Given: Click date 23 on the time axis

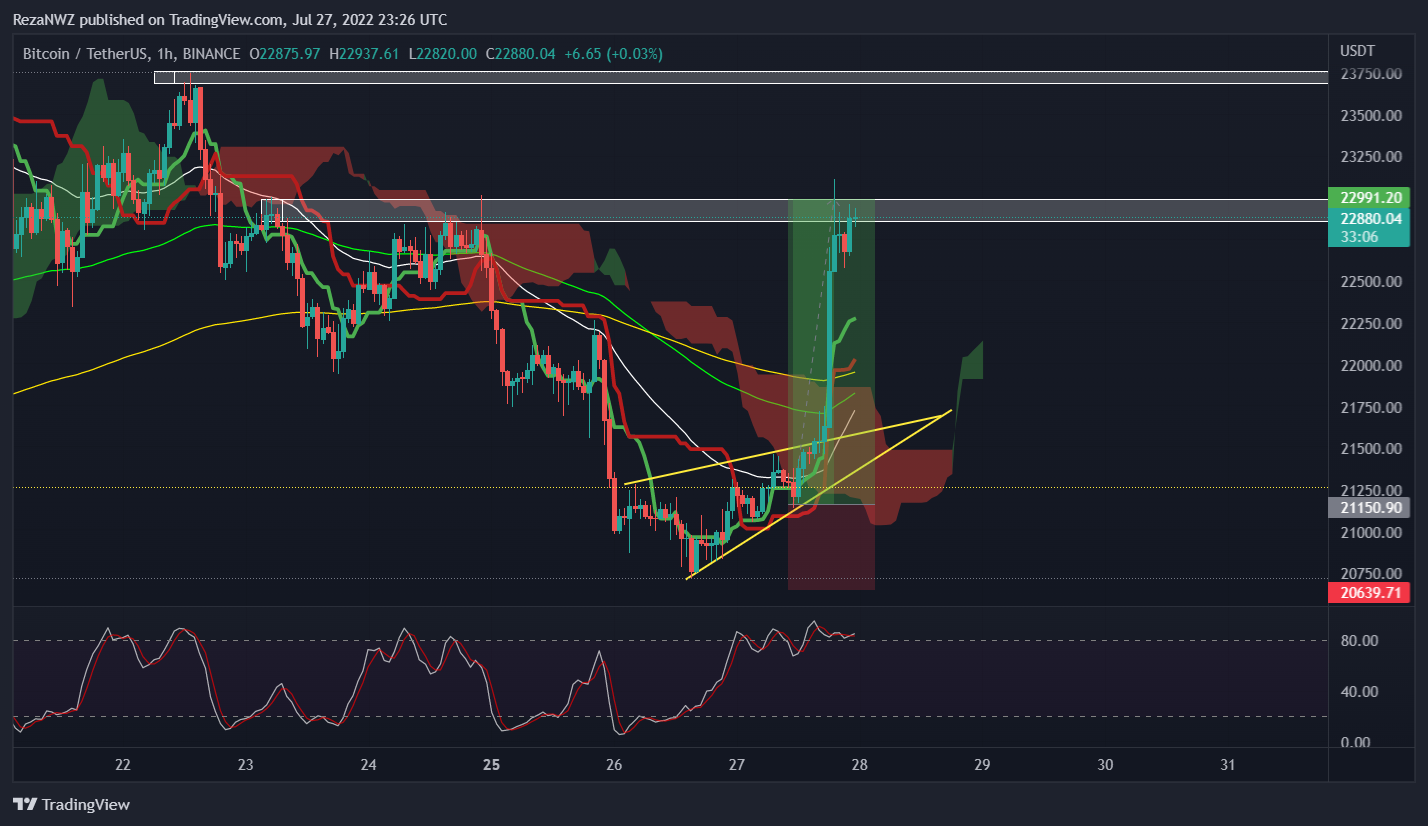Looking at the screenshot, I should click(246, 765).
